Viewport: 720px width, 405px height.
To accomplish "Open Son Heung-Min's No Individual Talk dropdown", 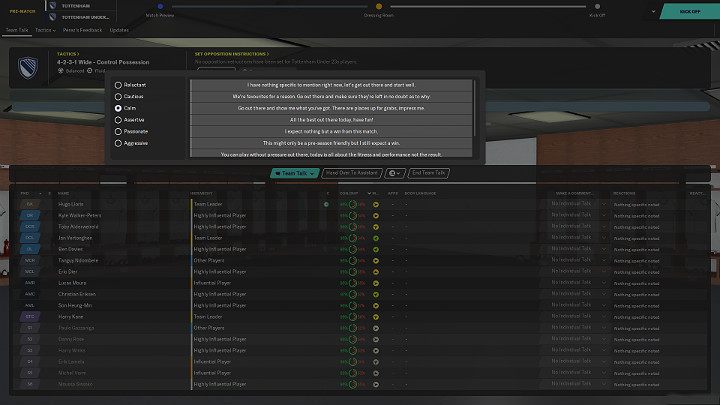I will [x=574, y=305].
